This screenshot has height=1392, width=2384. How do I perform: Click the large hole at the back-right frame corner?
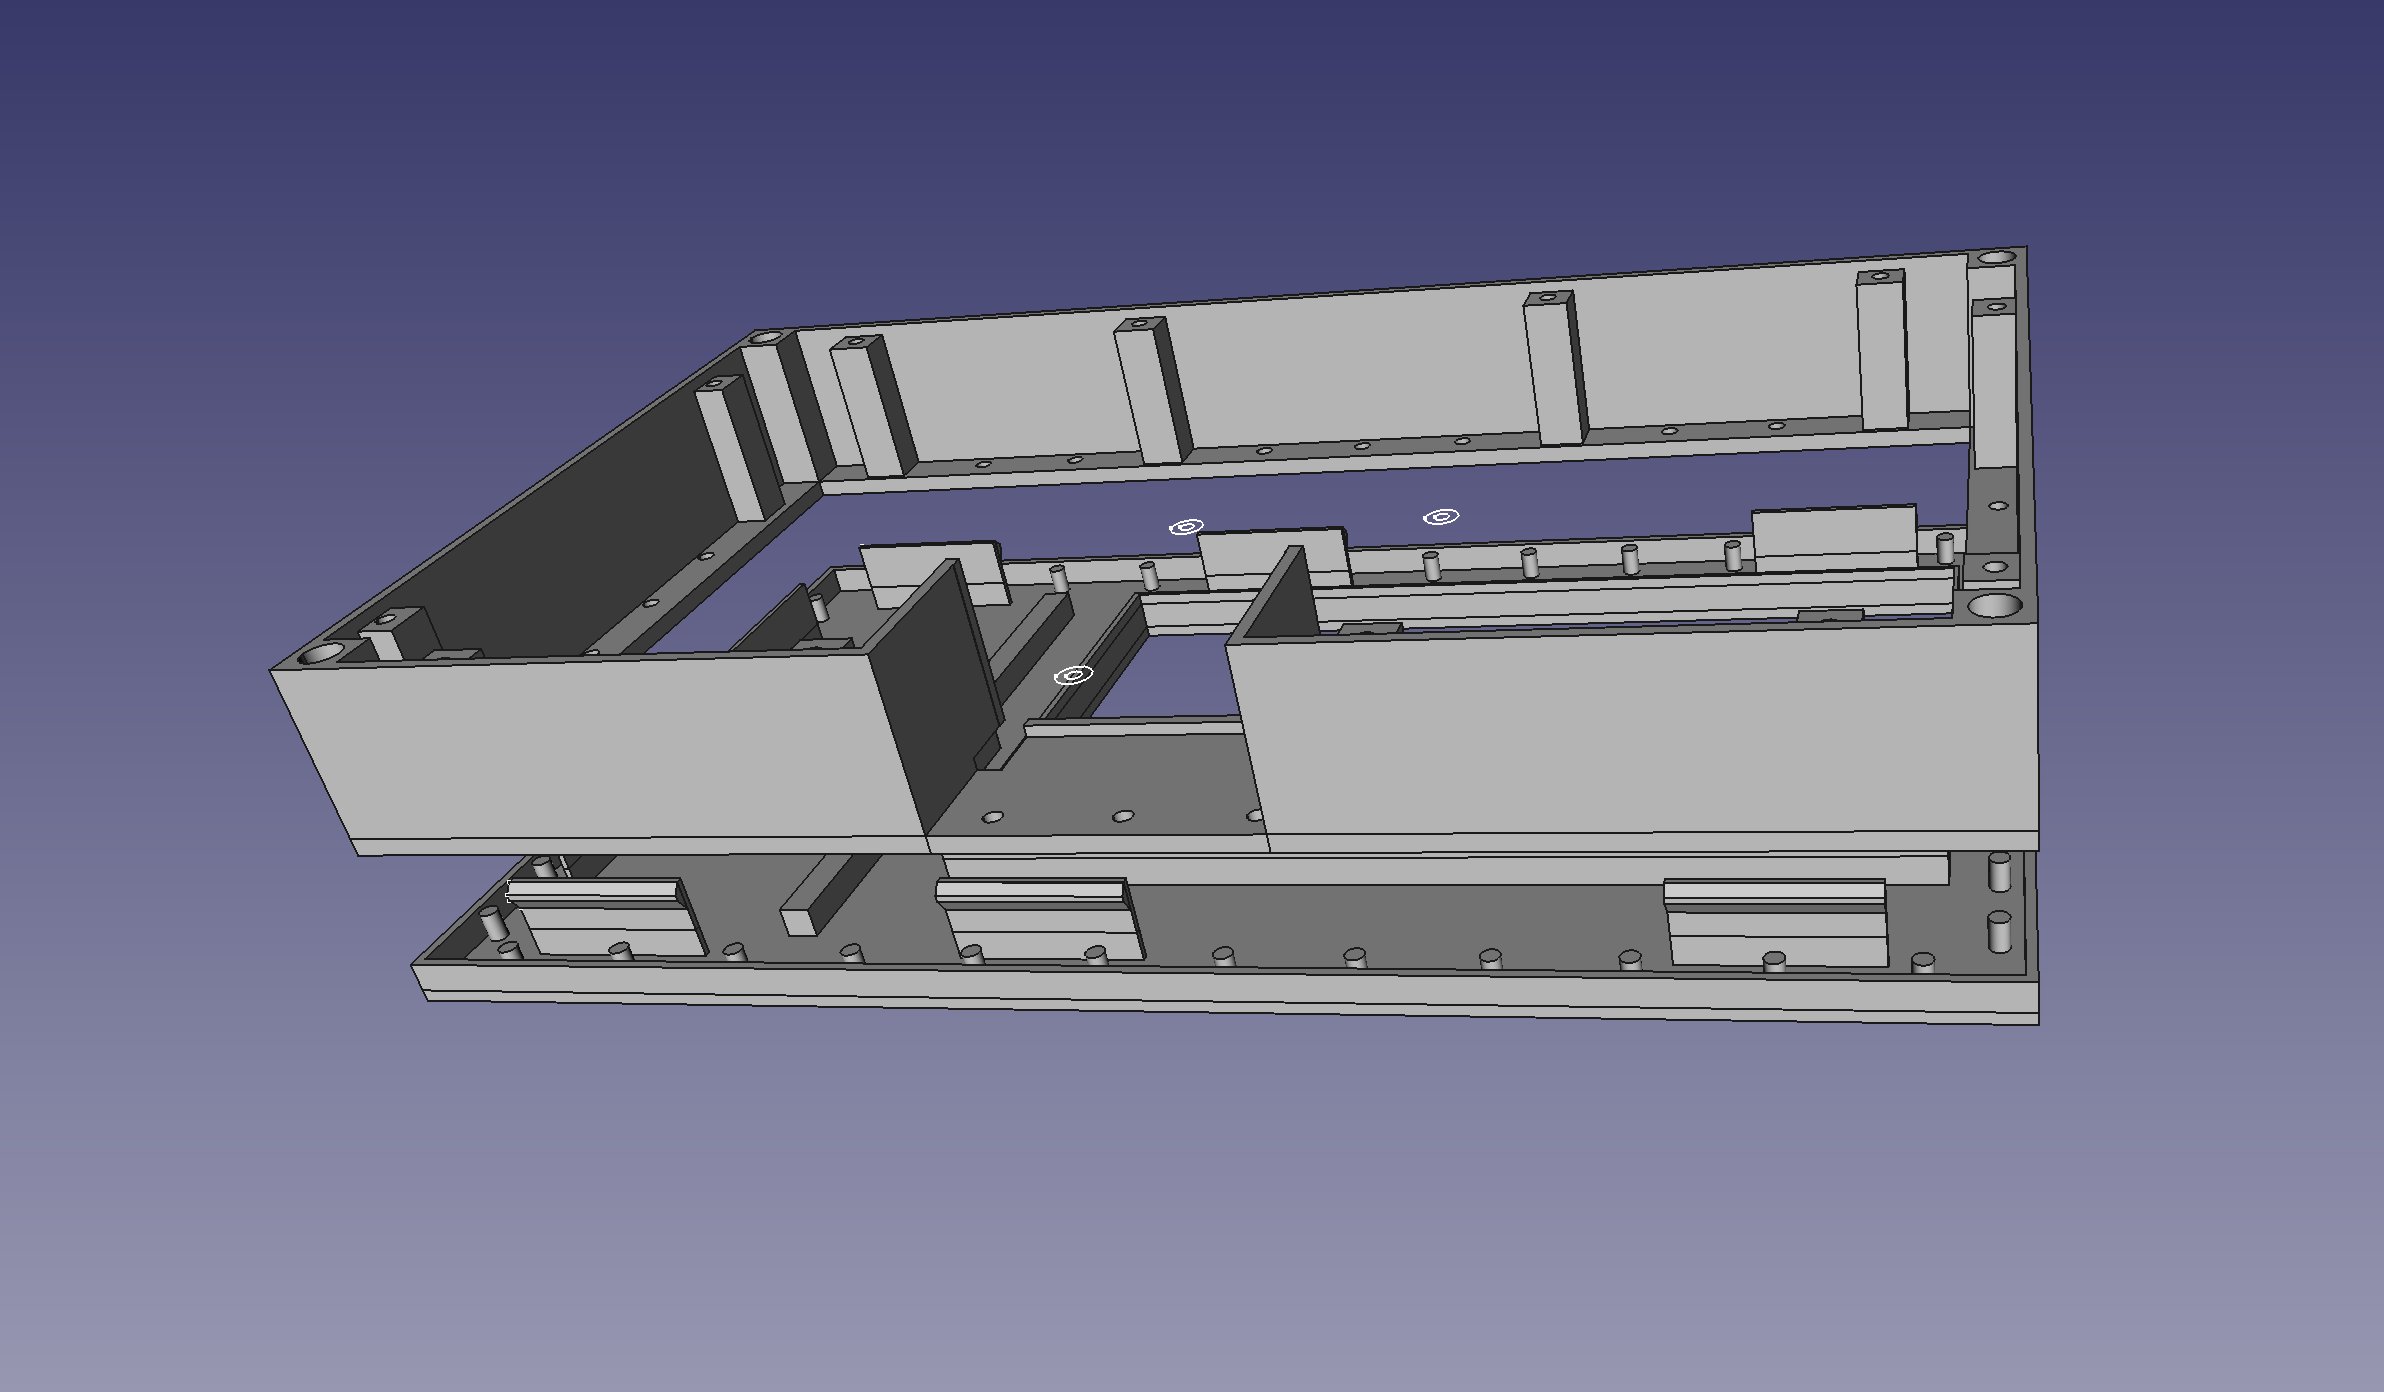point(1997,257)
